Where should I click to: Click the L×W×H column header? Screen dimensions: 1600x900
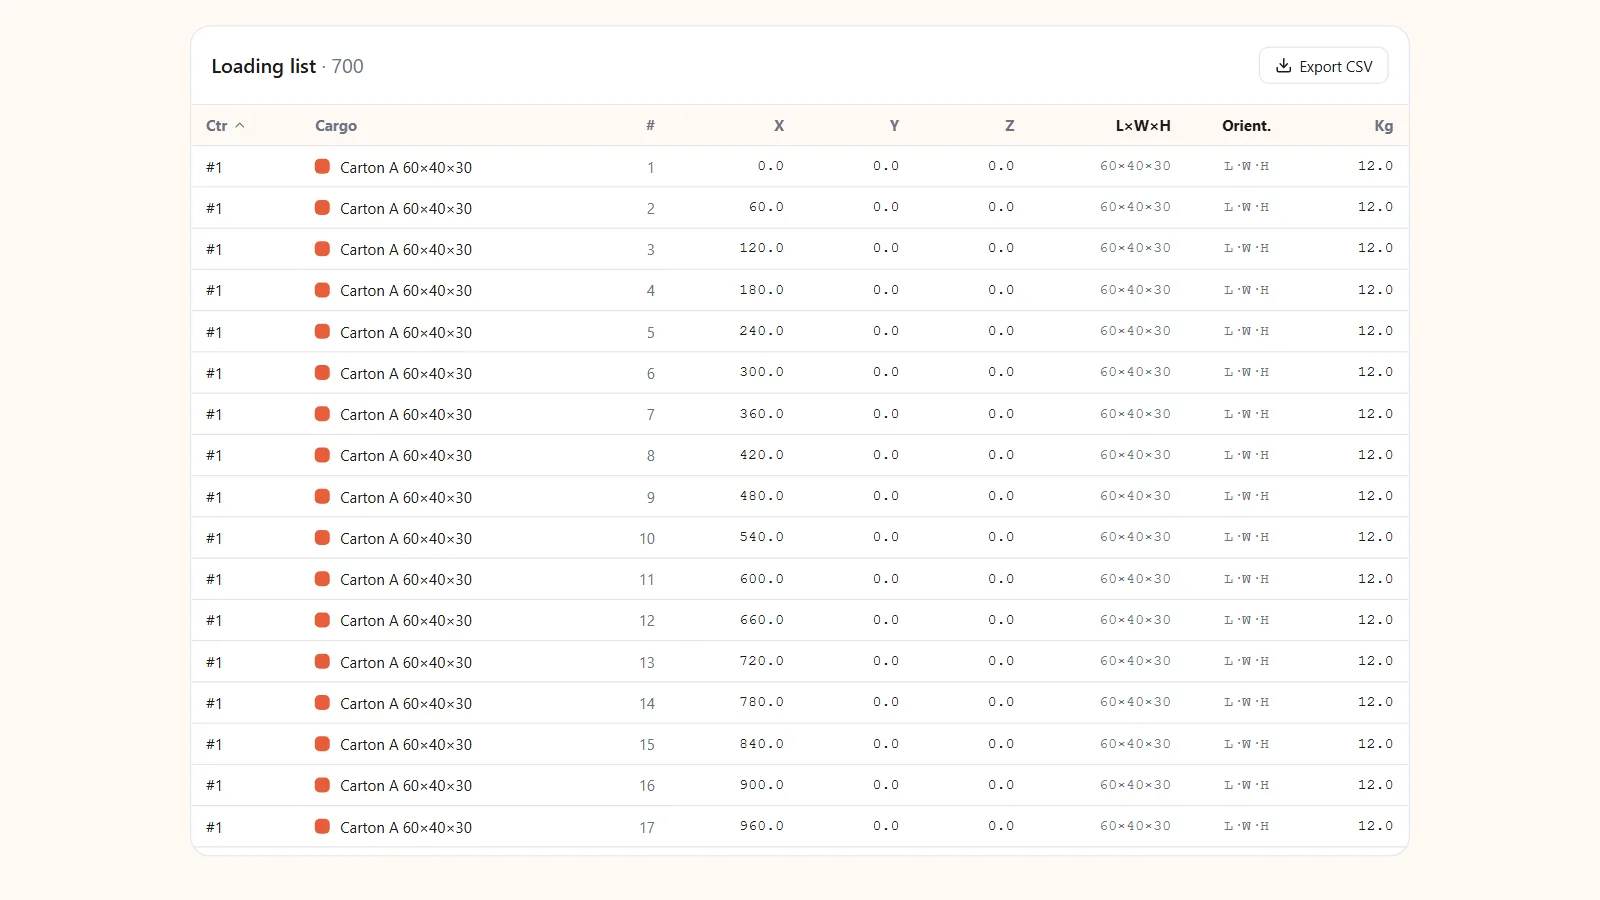click(1143, 126)
